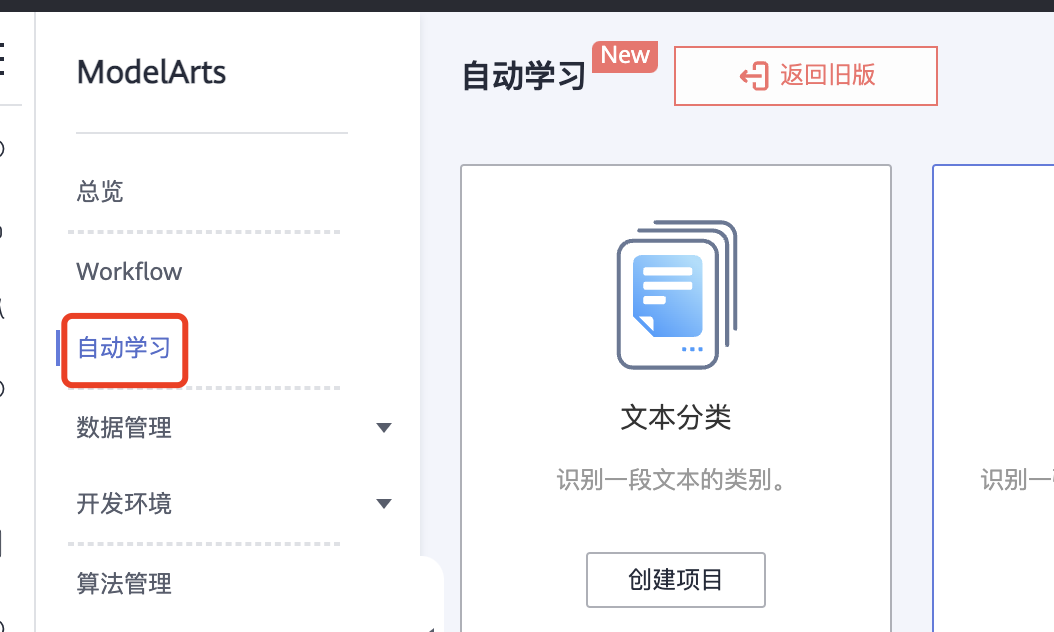Expand the 开发环境 dropdown arrow
1054x632 pixels.
click(x=384, y=504)
